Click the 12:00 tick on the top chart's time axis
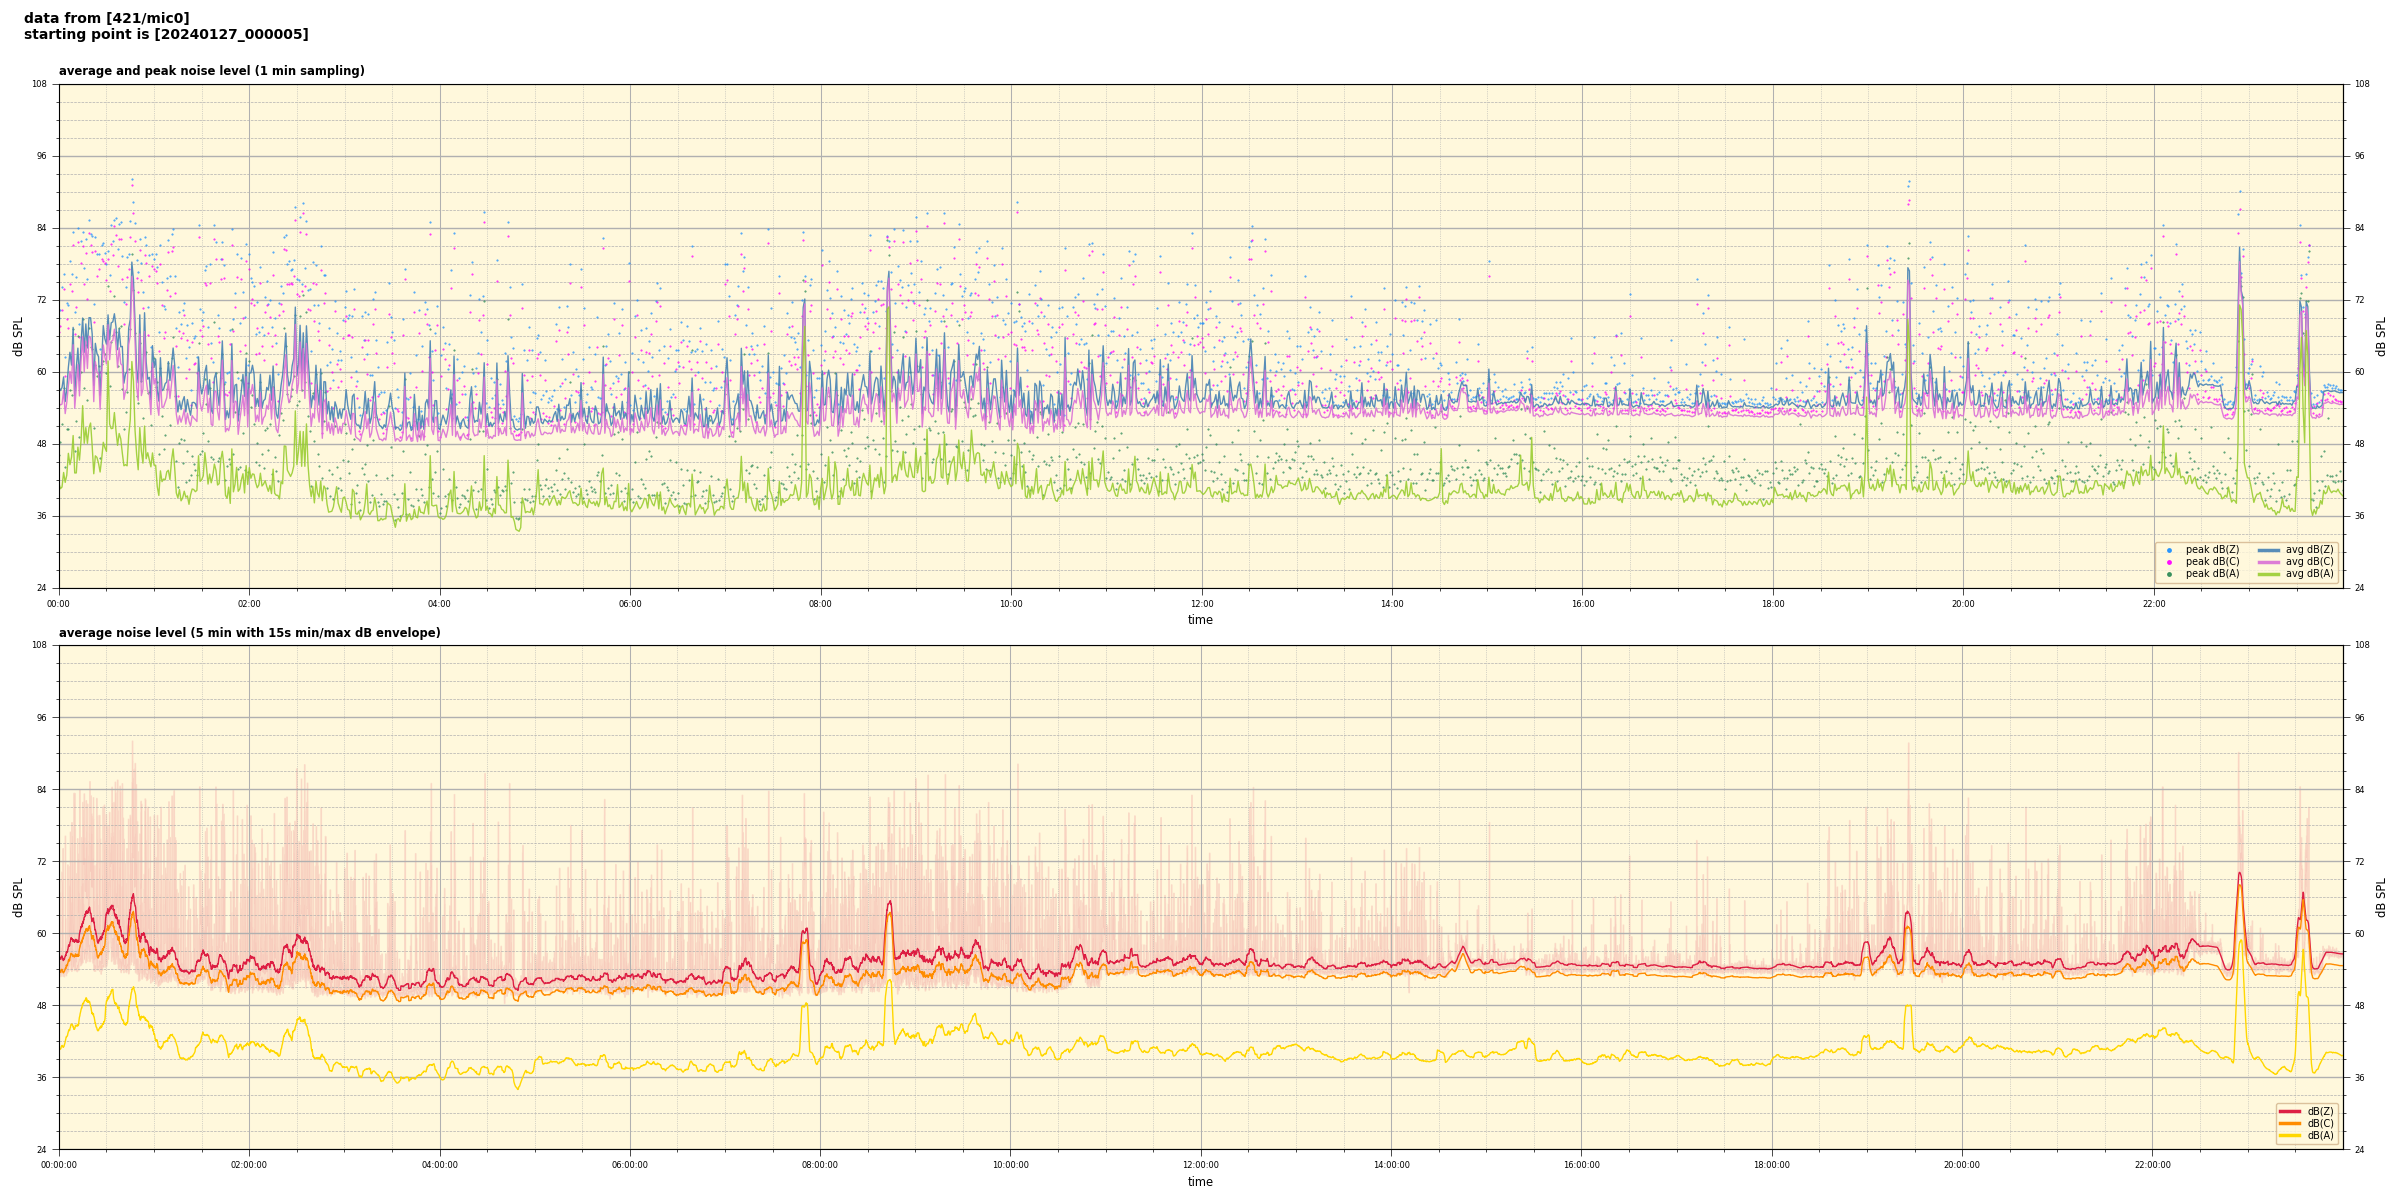The height and width of the screenshot is (1200, 2400). 1201,604
